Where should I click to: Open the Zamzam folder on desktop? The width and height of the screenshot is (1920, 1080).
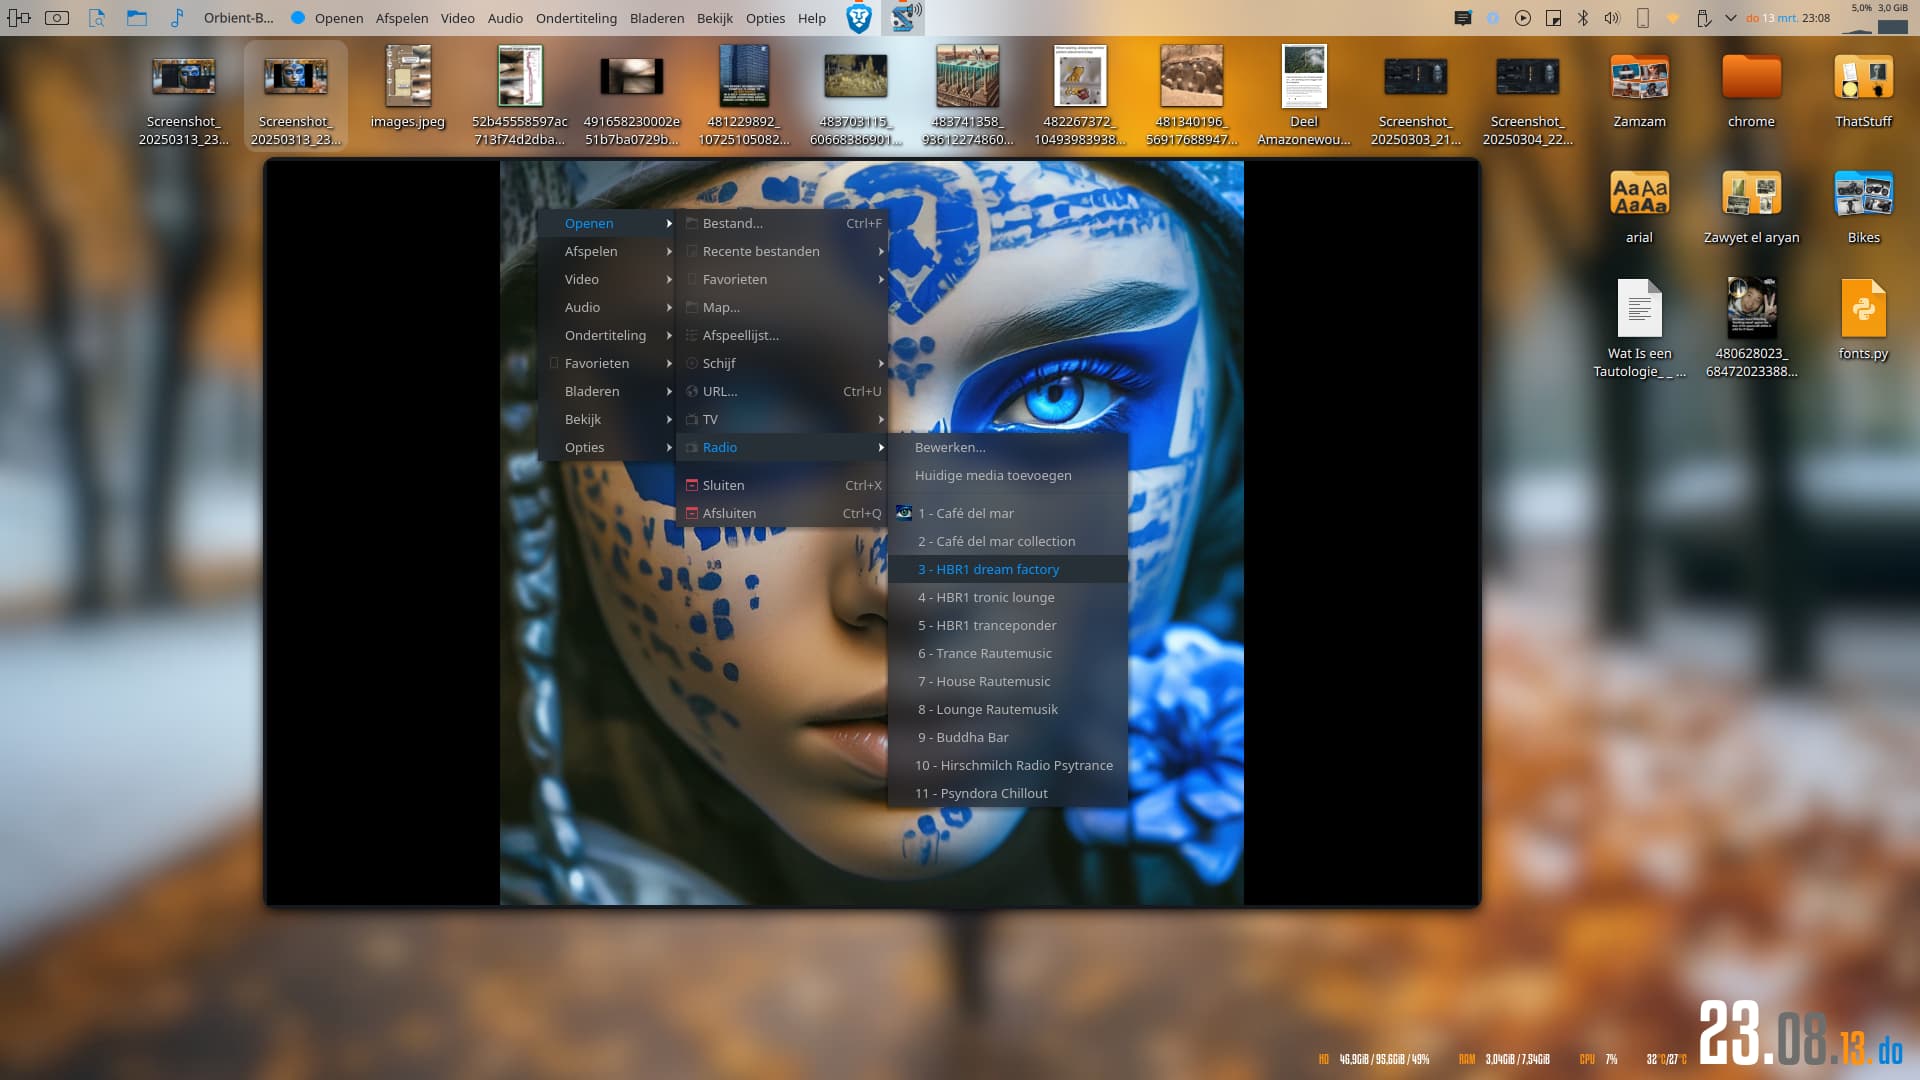pyautogui.click(x=1640, y=91)
